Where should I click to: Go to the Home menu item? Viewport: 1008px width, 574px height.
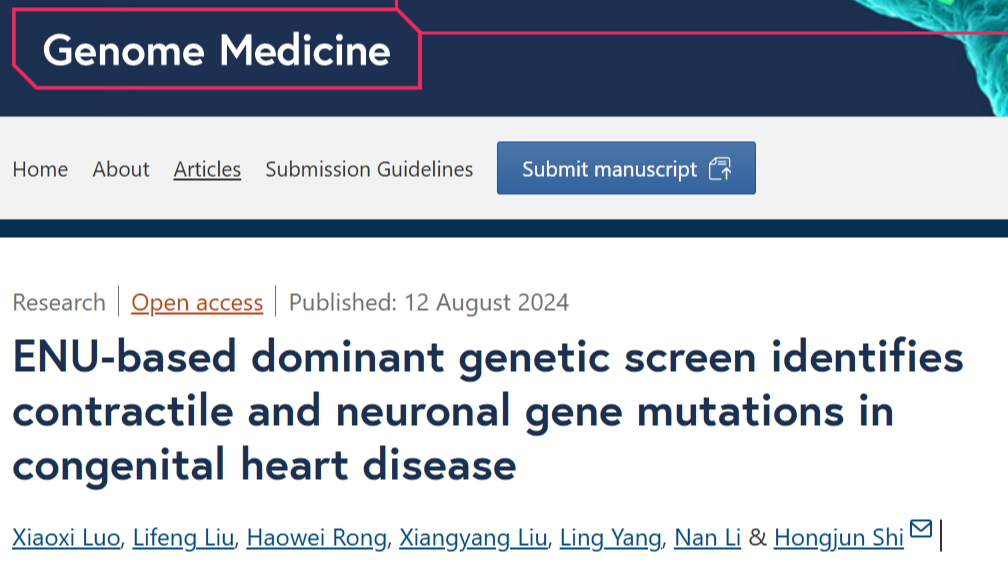tap(40, 169)
